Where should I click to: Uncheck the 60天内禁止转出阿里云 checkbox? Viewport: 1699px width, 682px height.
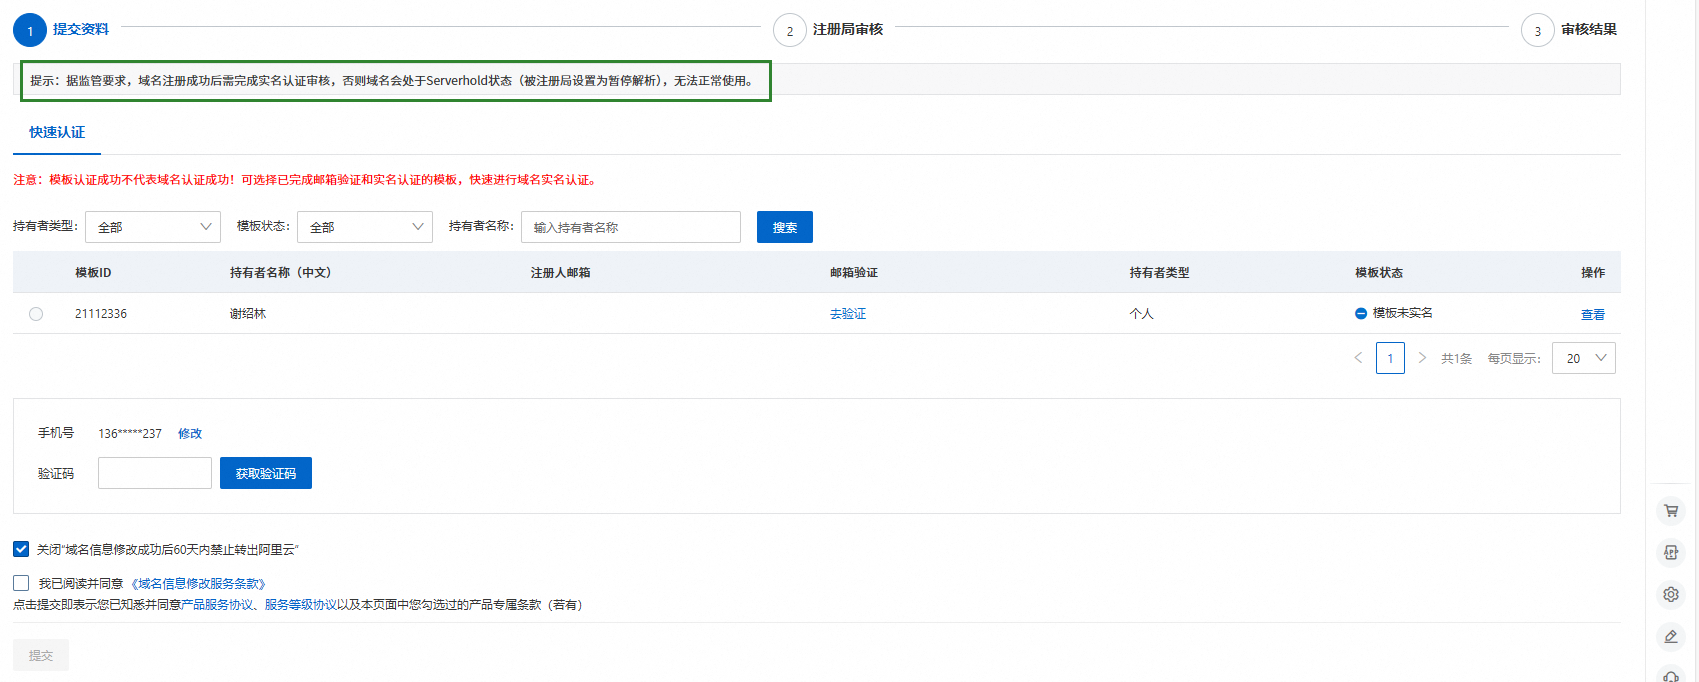(21, 549)
